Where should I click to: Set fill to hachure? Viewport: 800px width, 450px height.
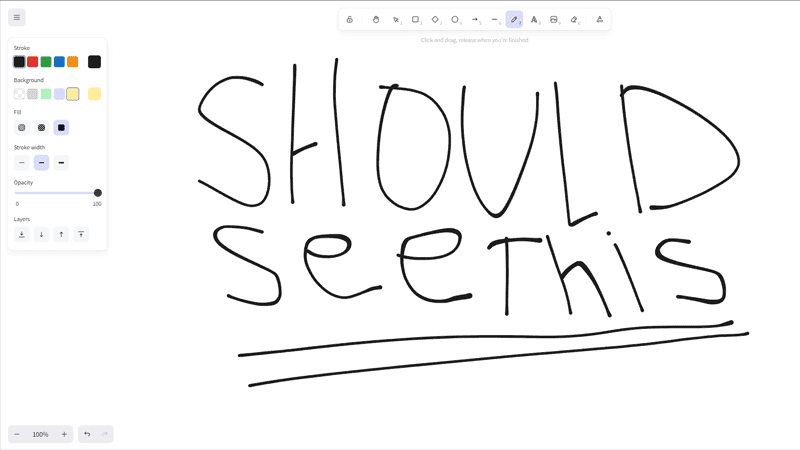(21, 128)
